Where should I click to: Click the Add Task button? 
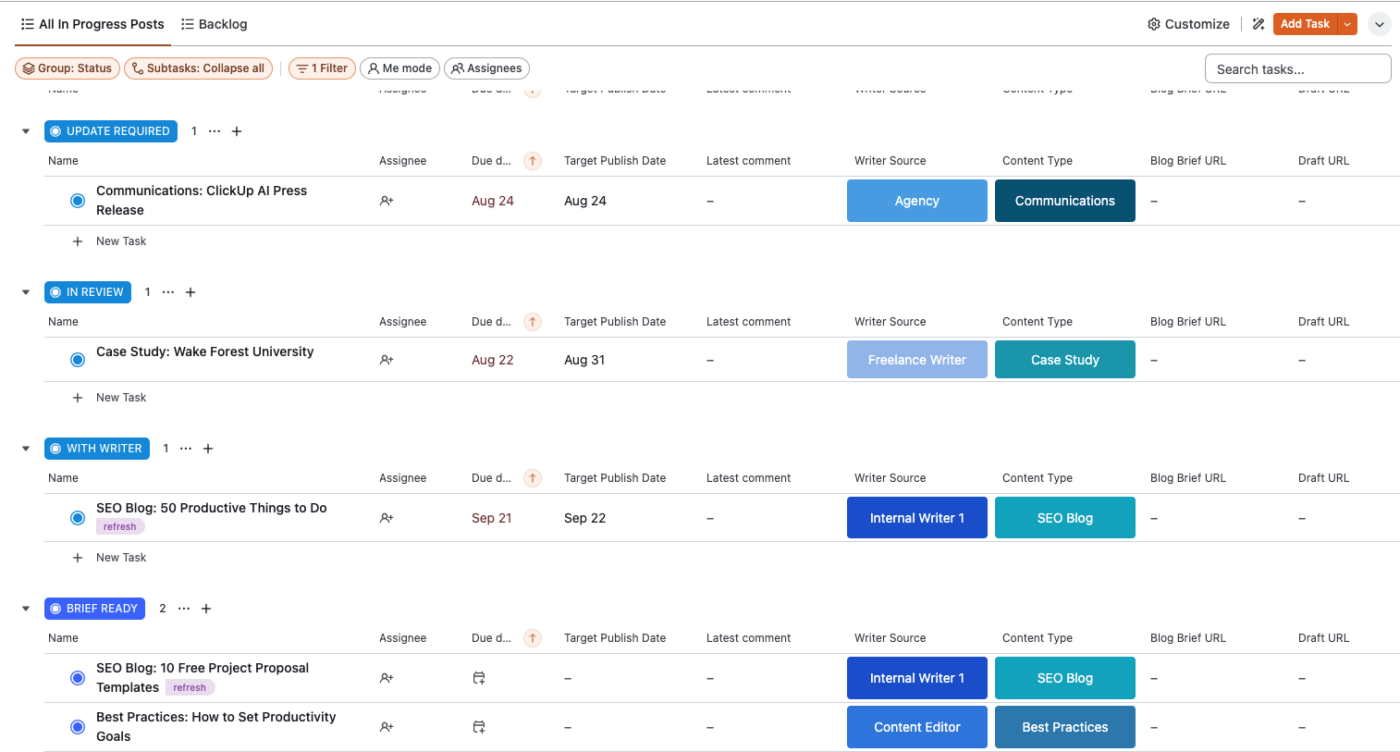click(1304, 24)
